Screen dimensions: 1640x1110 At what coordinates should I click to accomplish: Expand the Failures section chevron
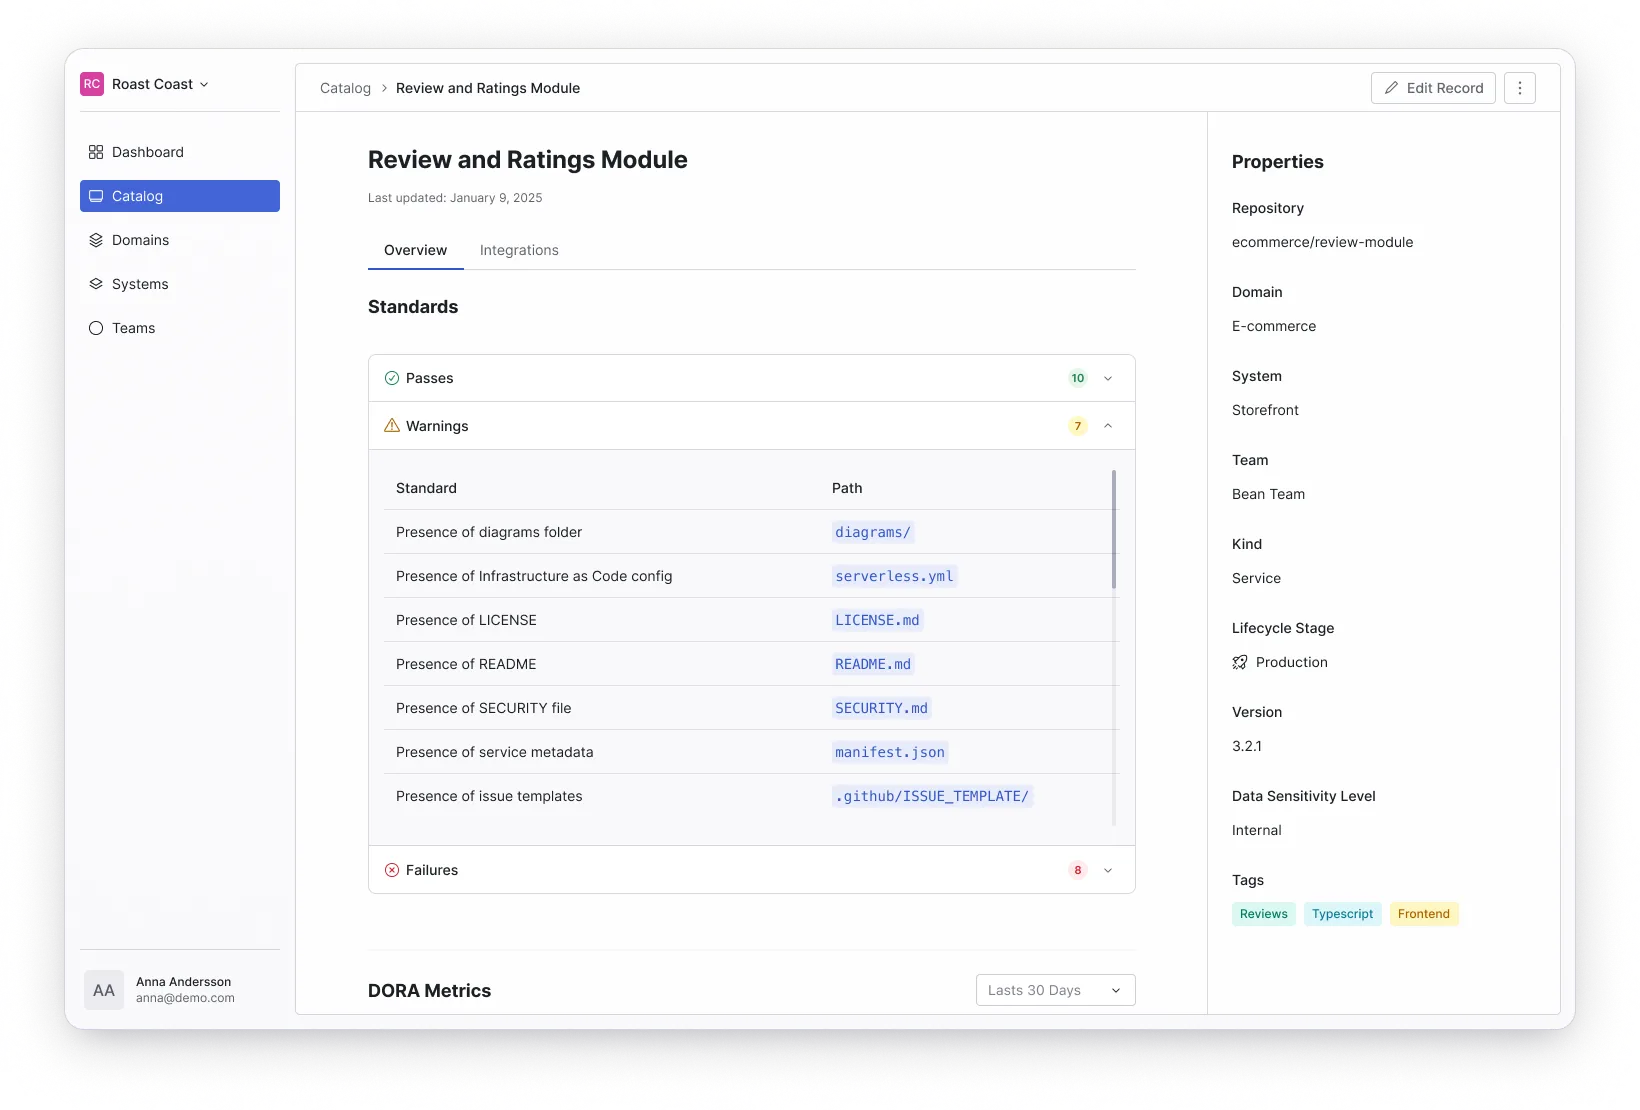click(1108, 870)
